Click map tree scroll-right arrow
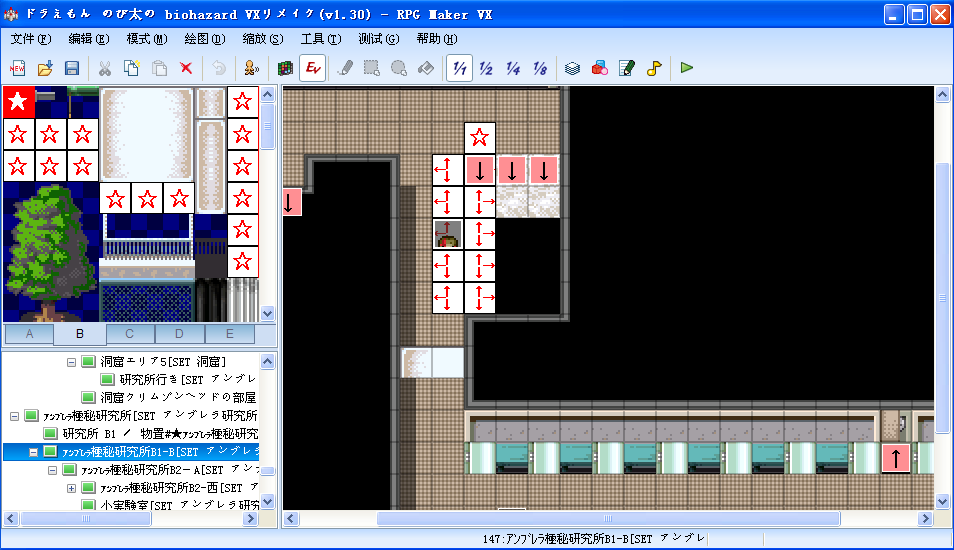This screenshot has height=550, width=954. [x=250, y=519]
